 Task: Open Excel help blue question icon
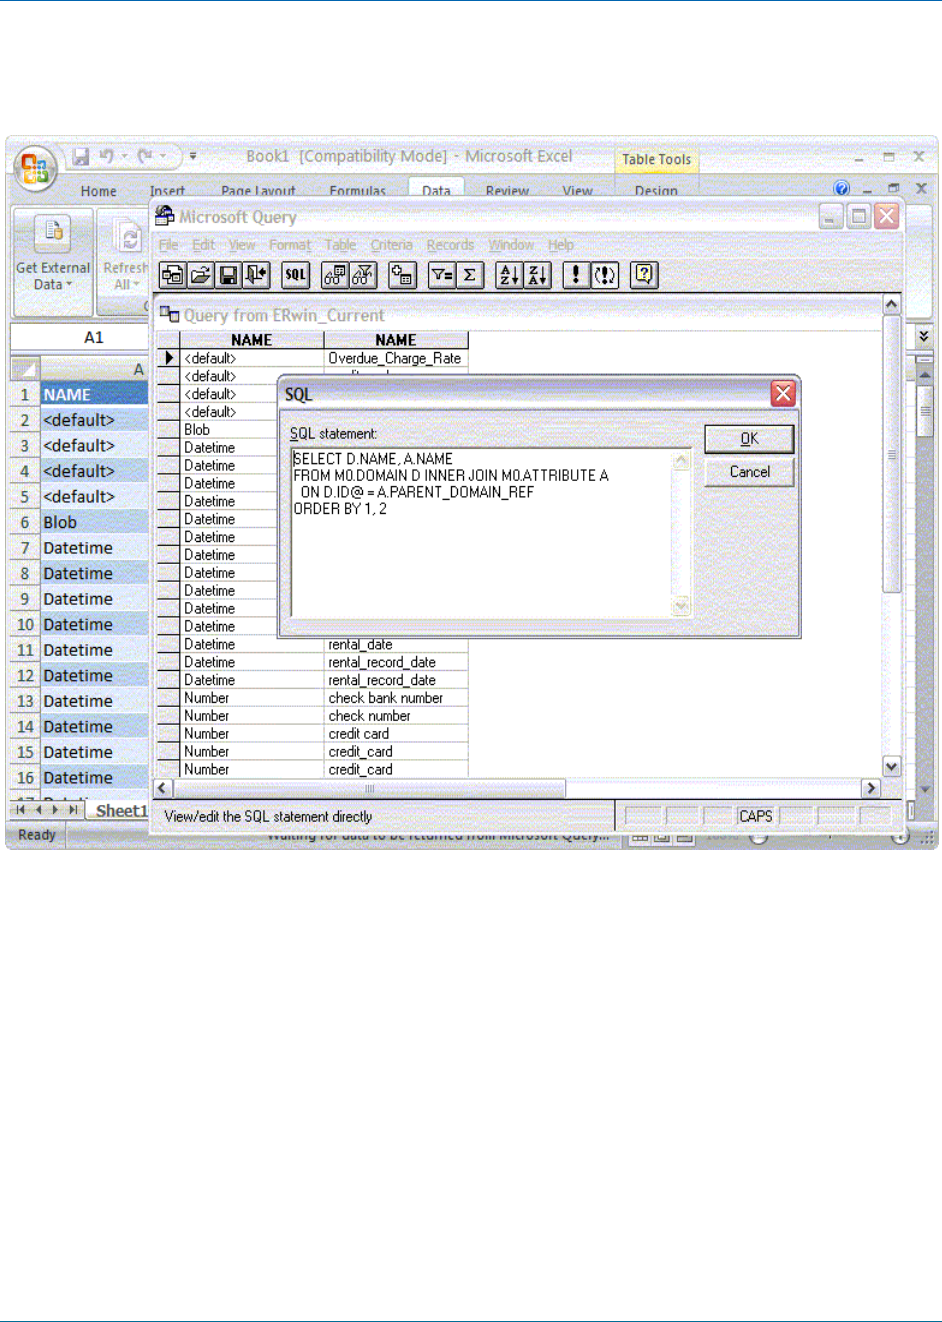tap(841, 188)
